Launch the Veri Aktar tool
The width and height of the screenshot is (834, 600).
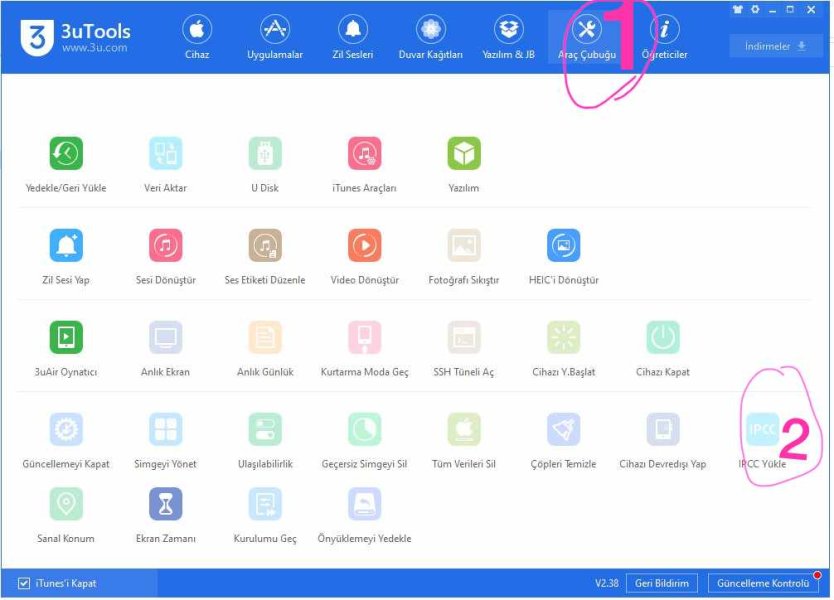[x=165, y=153]
